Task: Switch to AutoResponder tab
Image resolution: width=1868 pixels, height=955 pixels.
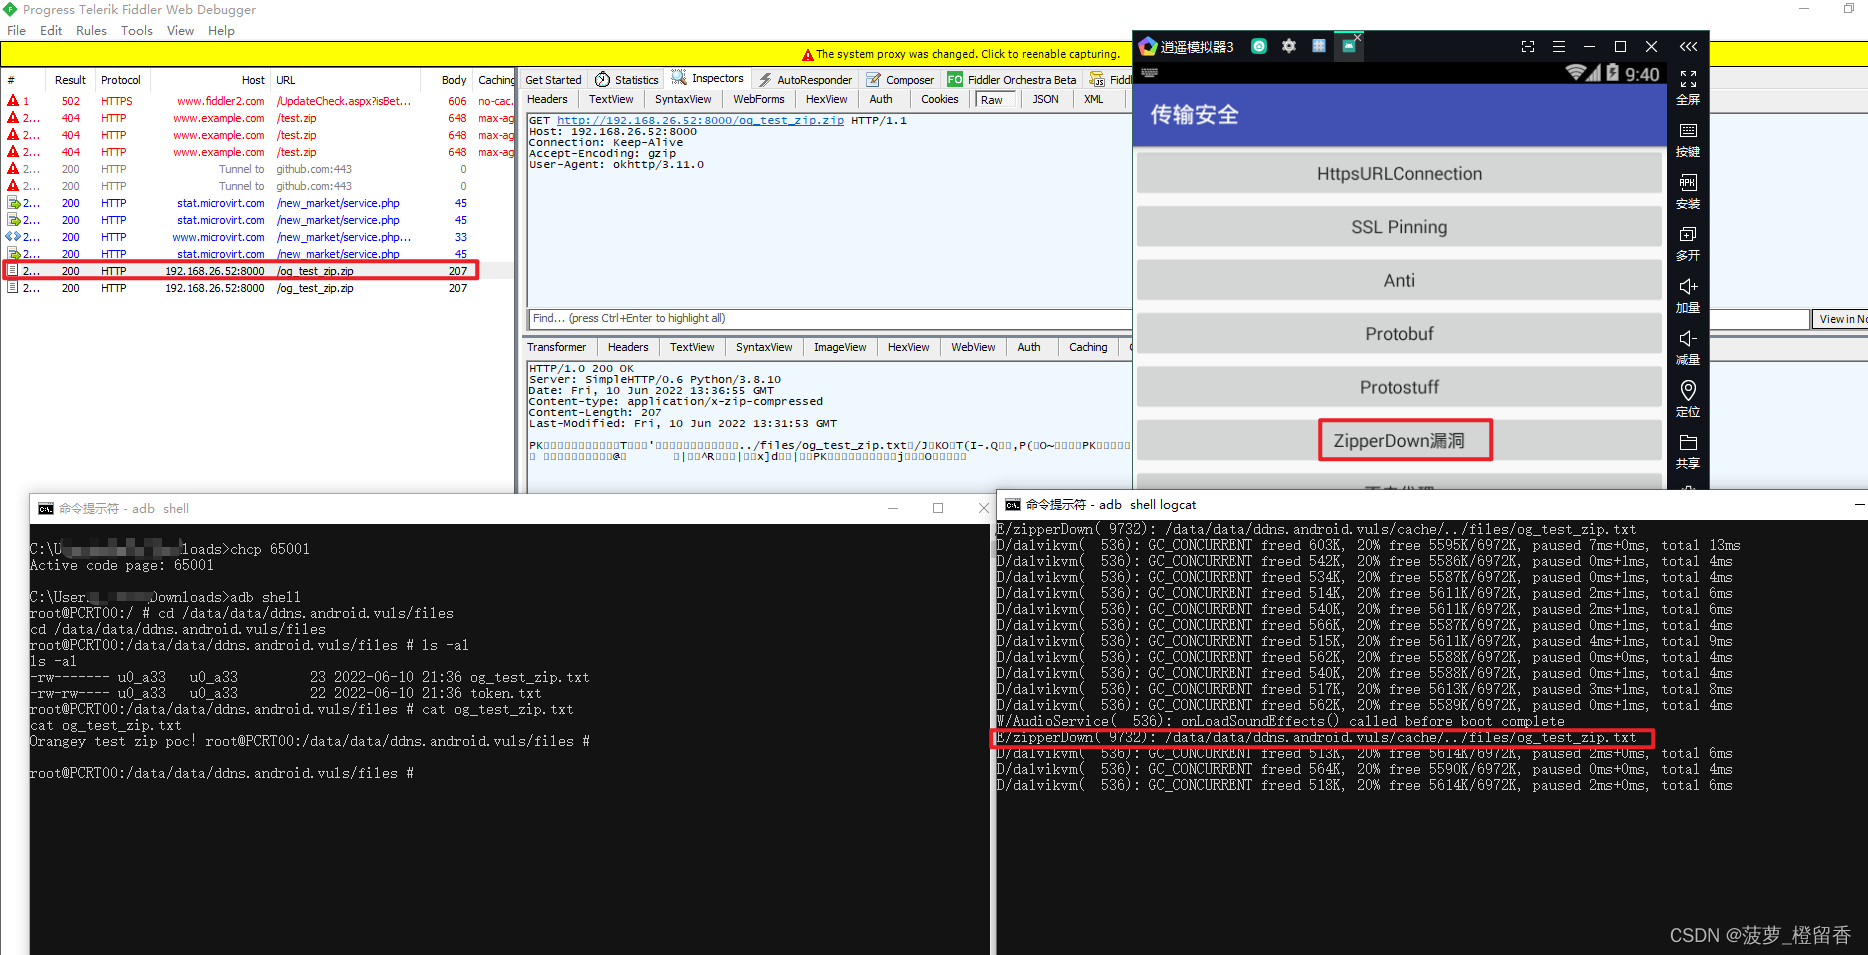Action: [x=805, y=80]
